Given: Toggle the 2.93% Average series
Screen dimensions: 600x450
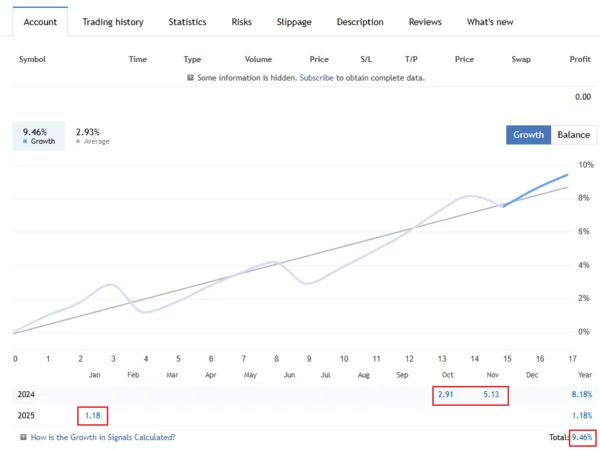Looking at the screenshot, I should [x=92, y=136].
